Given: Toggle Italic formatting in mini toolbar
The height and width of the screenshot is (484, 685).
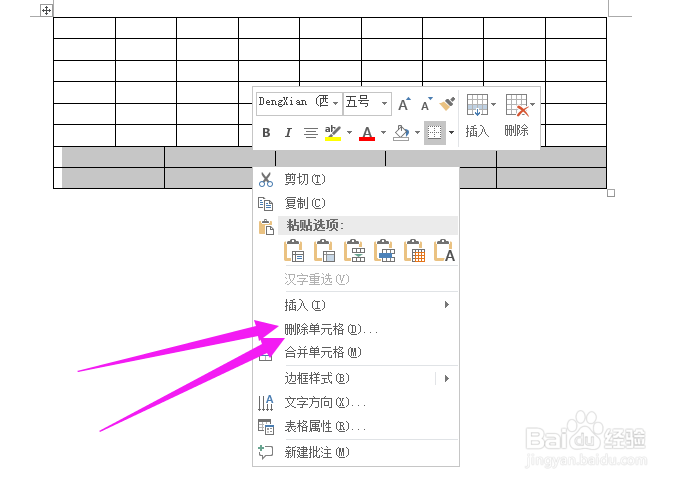Looking at the screenshot, I should click(288, 132).
